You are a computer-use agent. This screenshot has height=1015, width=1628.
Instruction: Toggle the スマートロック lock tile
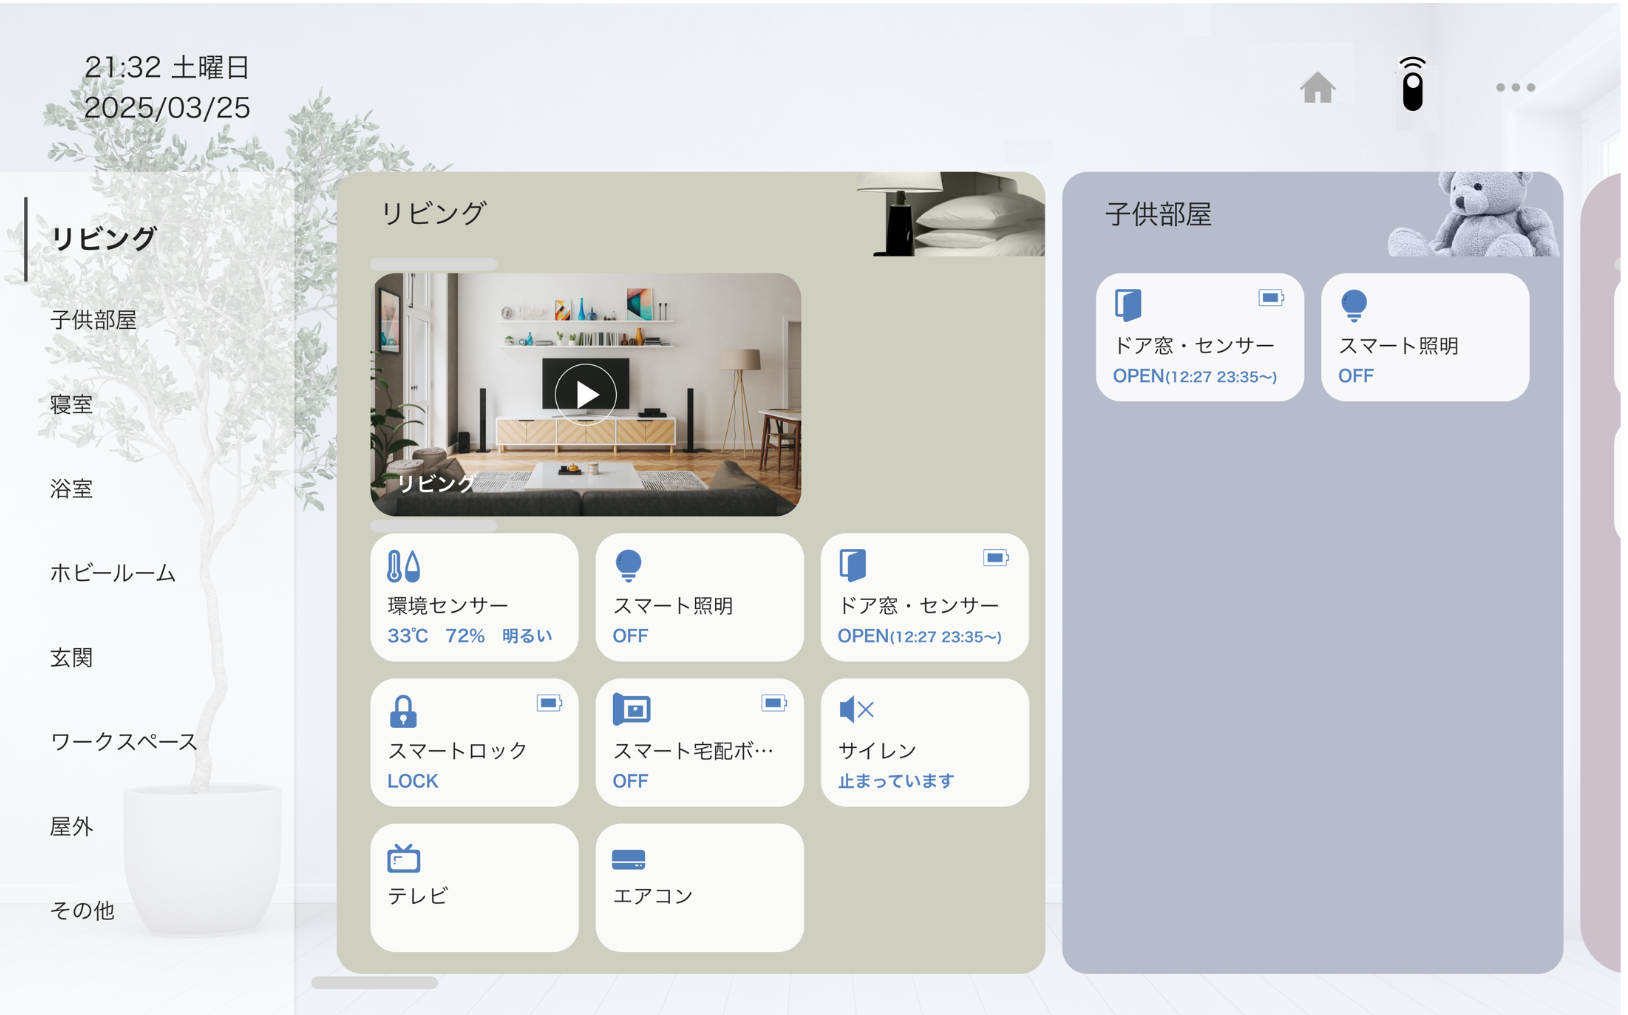point(474,742)
